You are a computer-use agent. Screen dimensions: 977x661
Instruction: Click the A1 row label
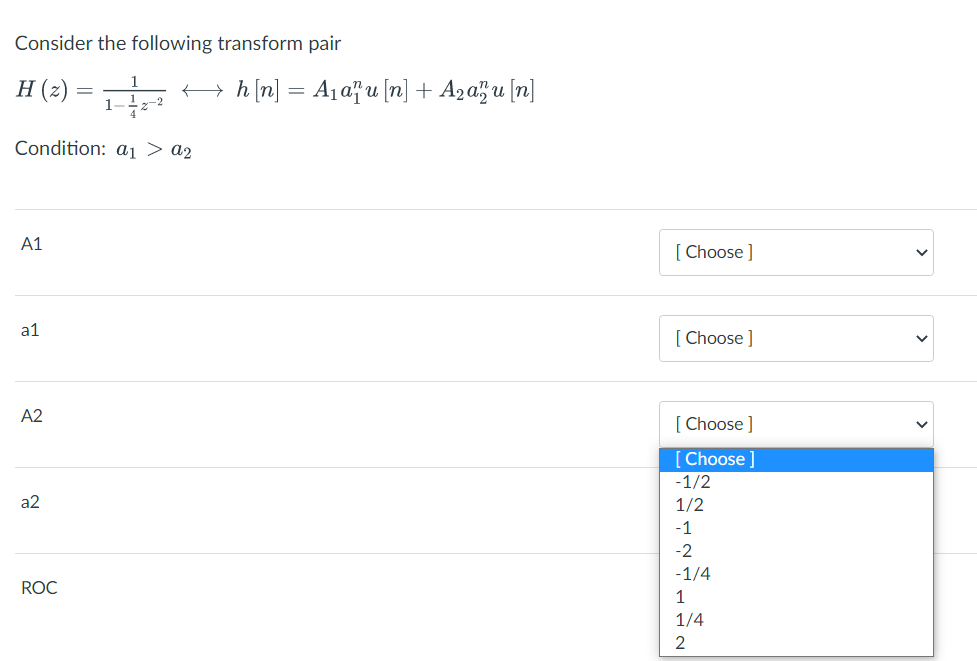[31, 244]
